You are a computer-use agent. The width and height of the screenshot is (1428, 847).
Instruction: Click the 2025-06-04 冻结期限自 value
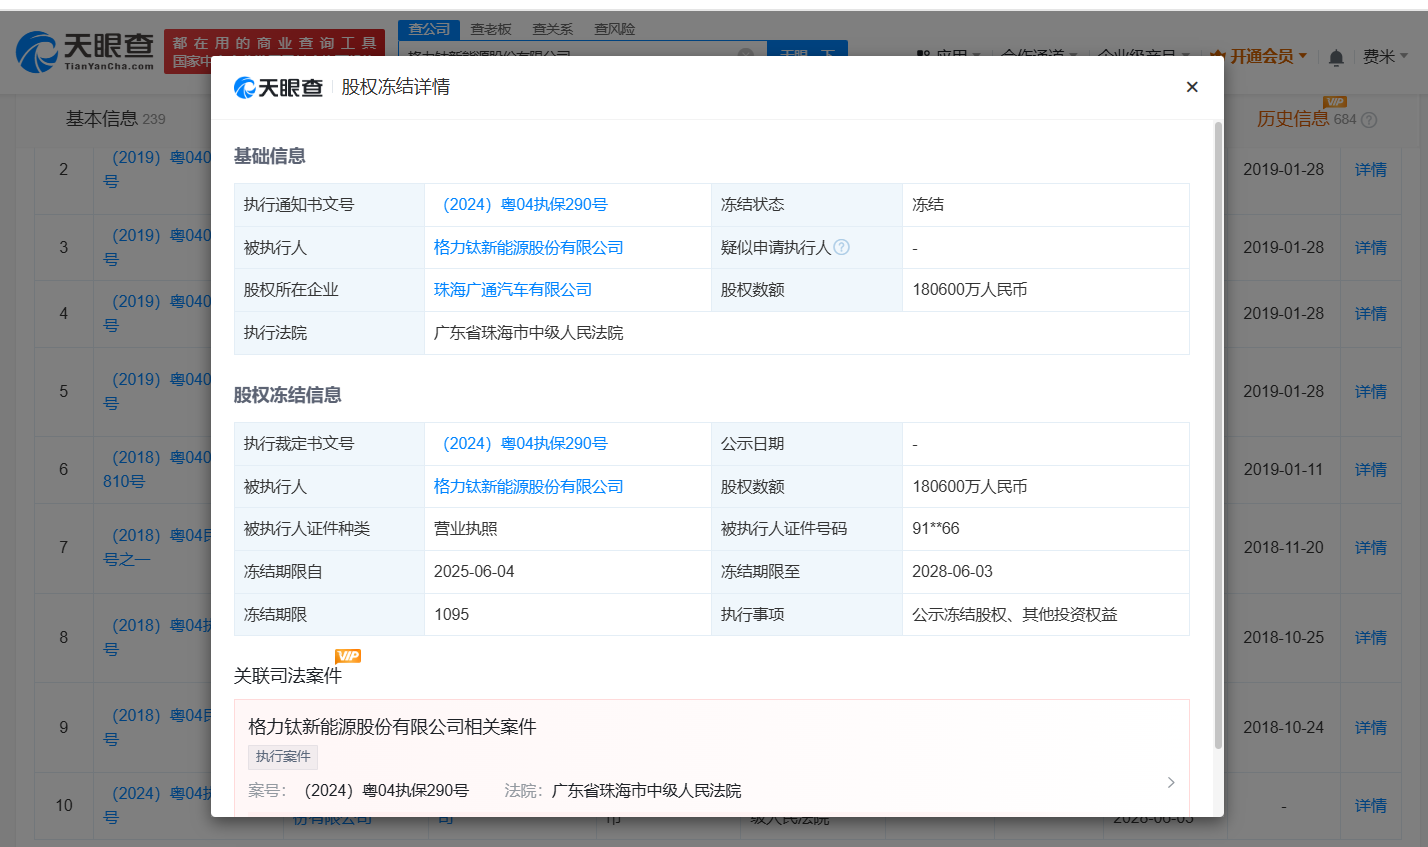474,572
